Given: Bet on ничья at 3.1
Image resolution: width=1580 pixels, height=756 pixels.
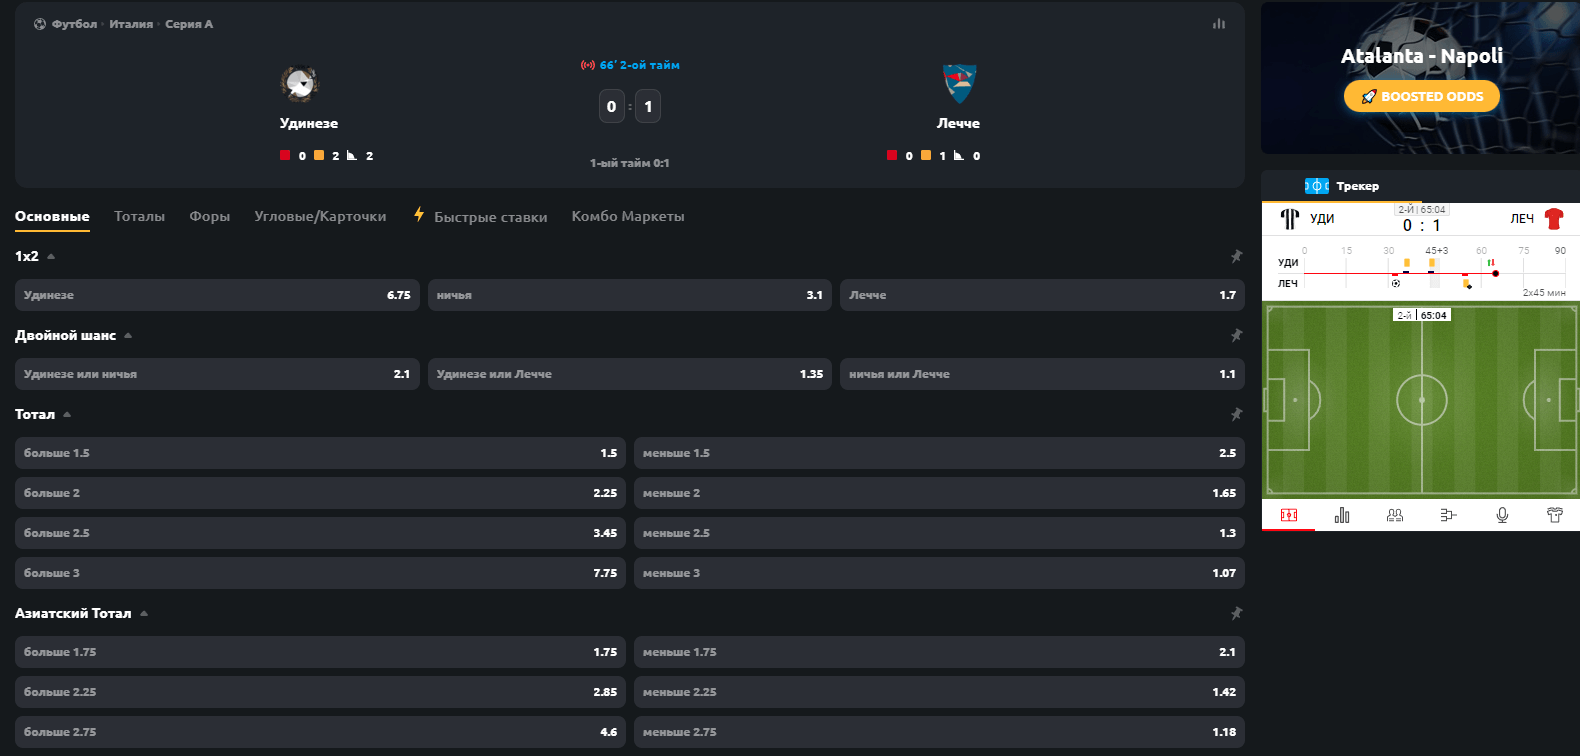Looking at the screenshot, I should pyautogui.click(x=630, y=295).
